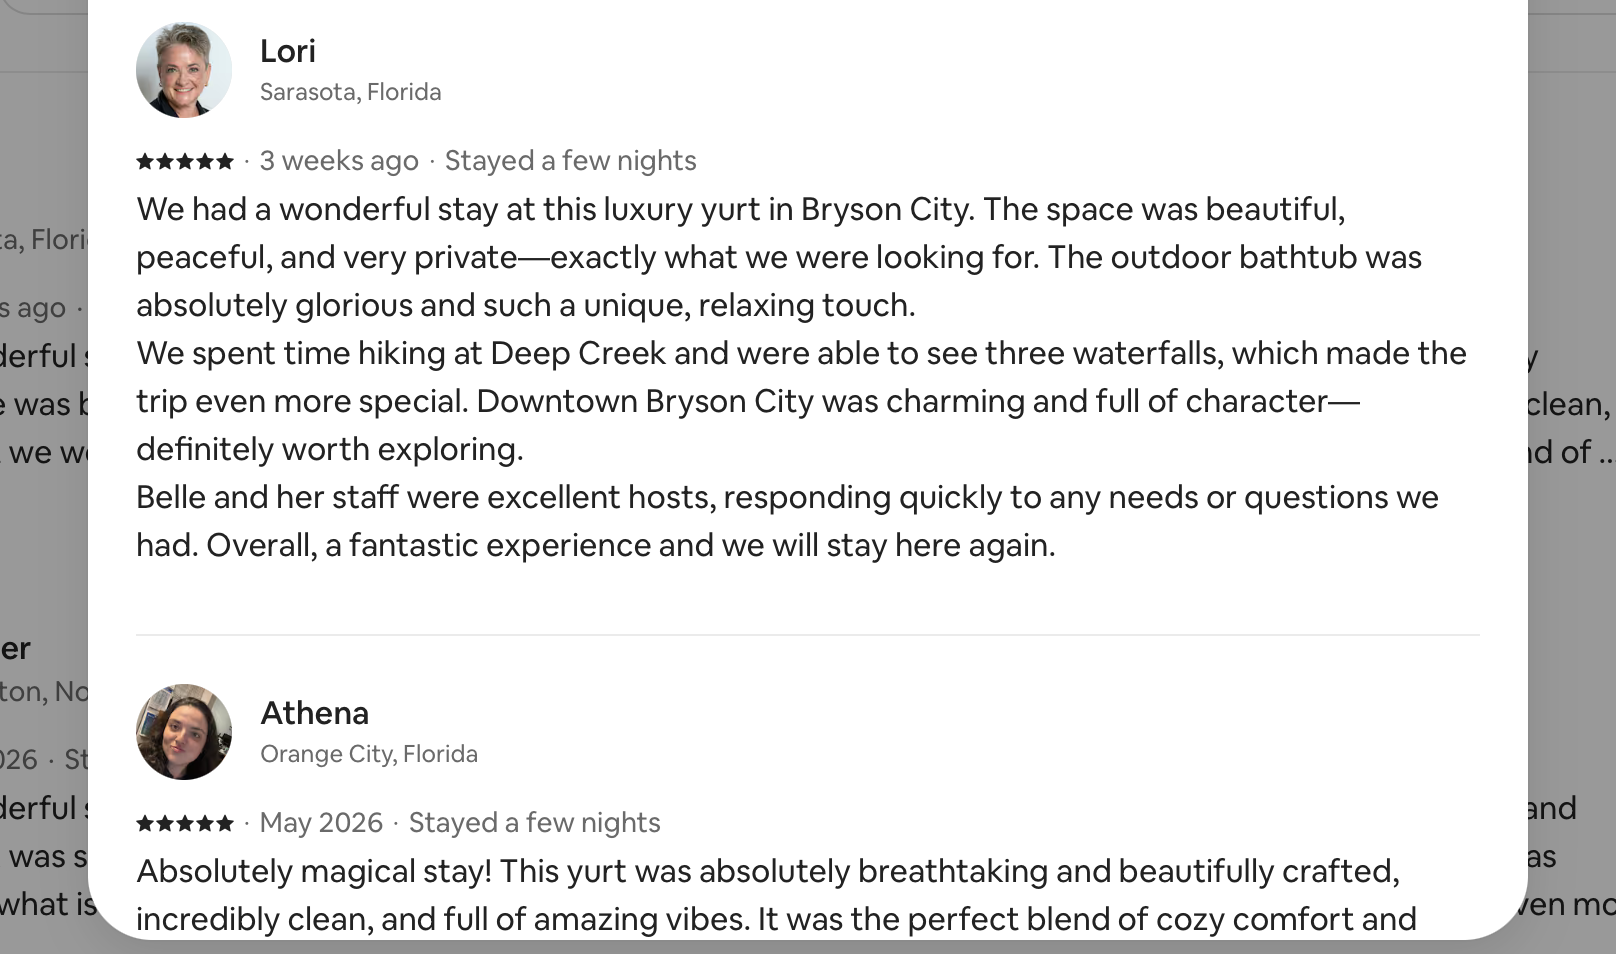Screen dimensions: 1616x954
Task: Click the paragraph about hiking at Deep Creek
Action: [x=801, y=401]
